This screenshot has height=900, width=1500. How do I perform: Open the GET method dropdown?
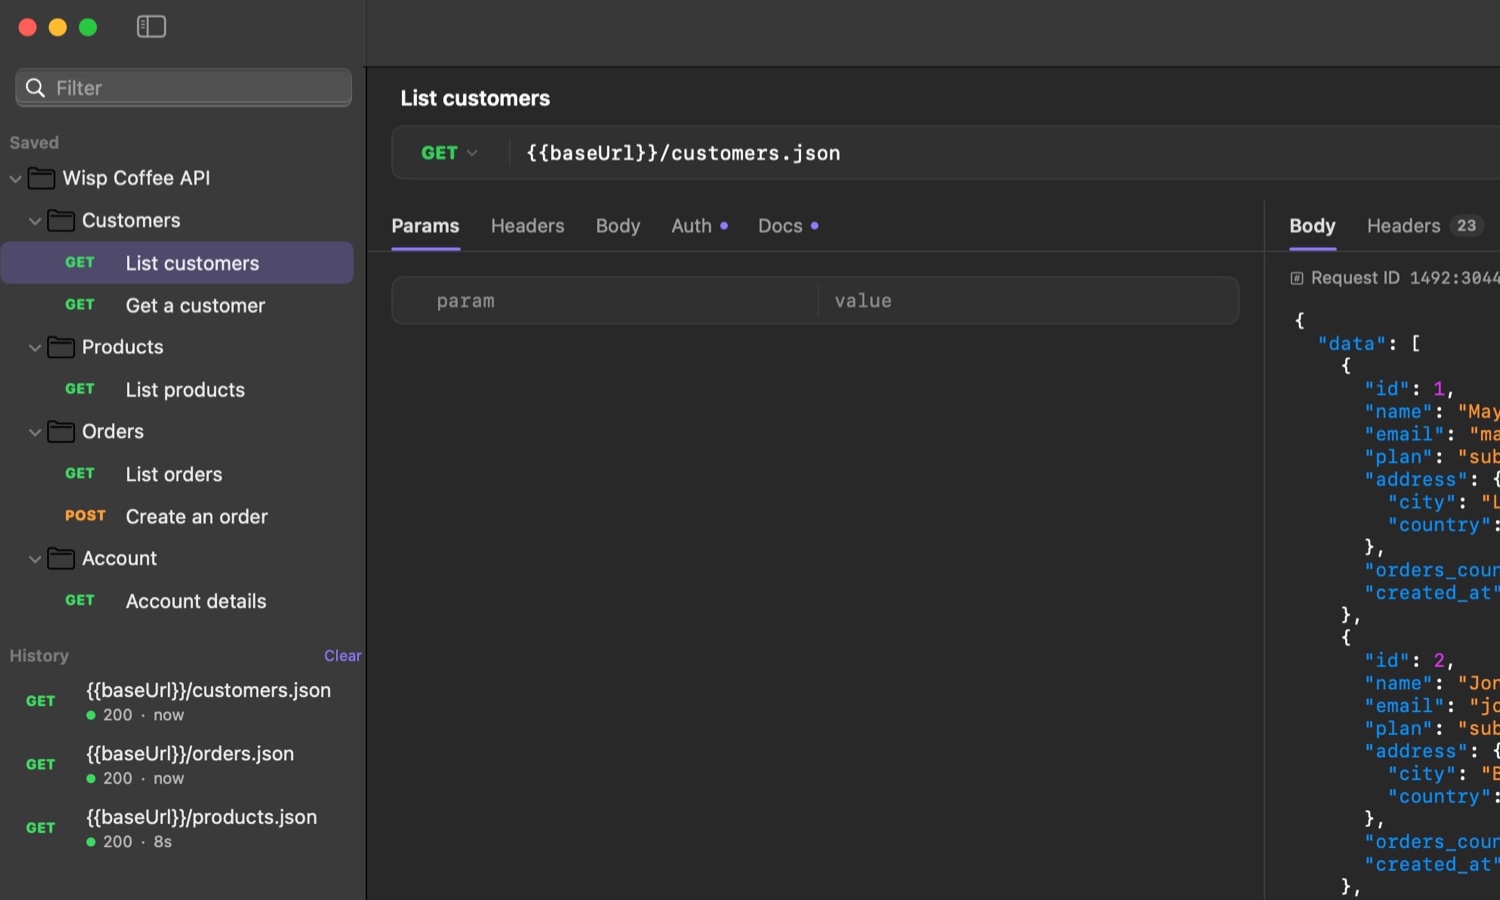coord(449,153)
